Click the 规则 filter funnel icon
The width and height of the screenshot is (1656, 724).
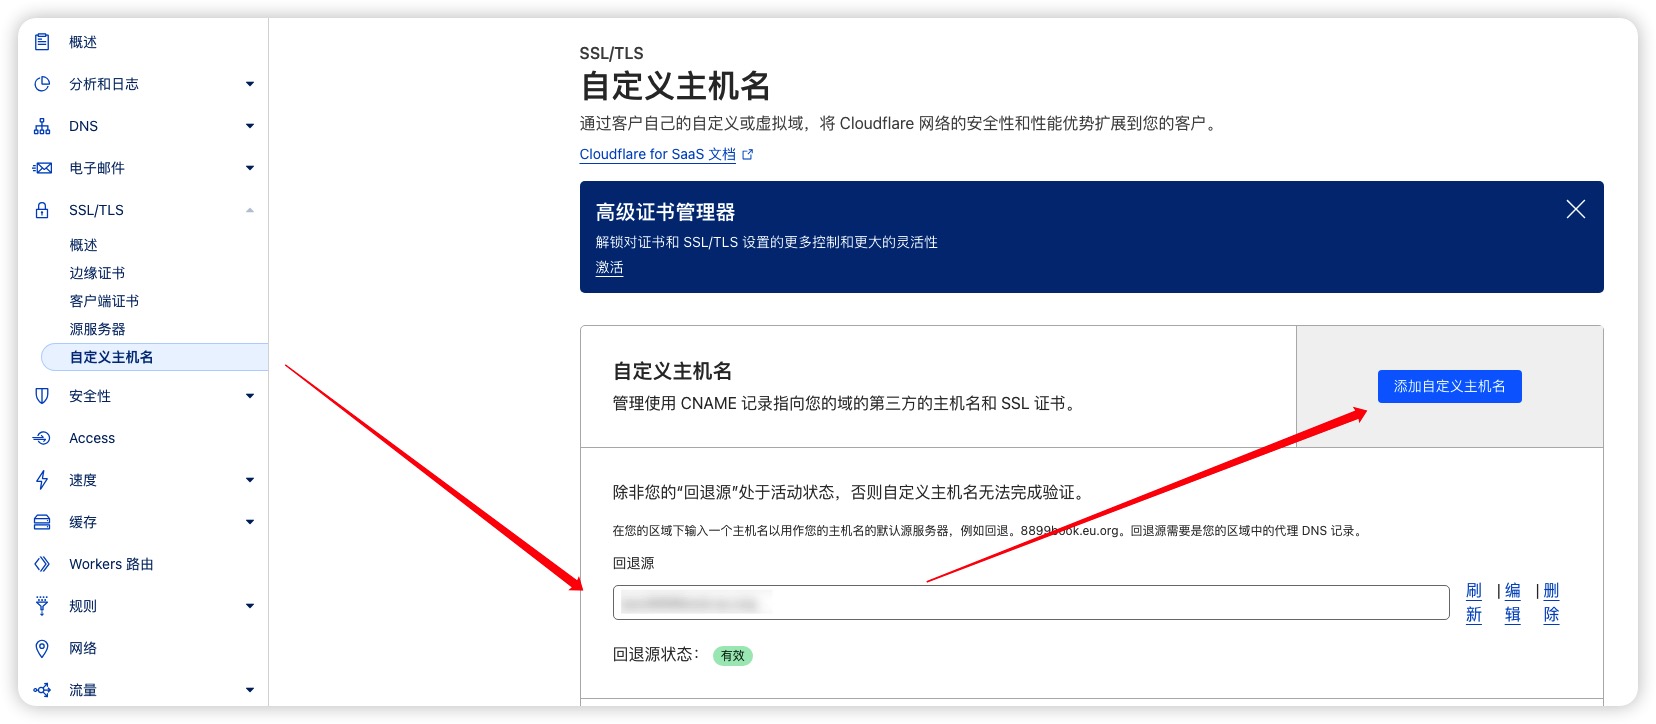click(x=42, y=606)
